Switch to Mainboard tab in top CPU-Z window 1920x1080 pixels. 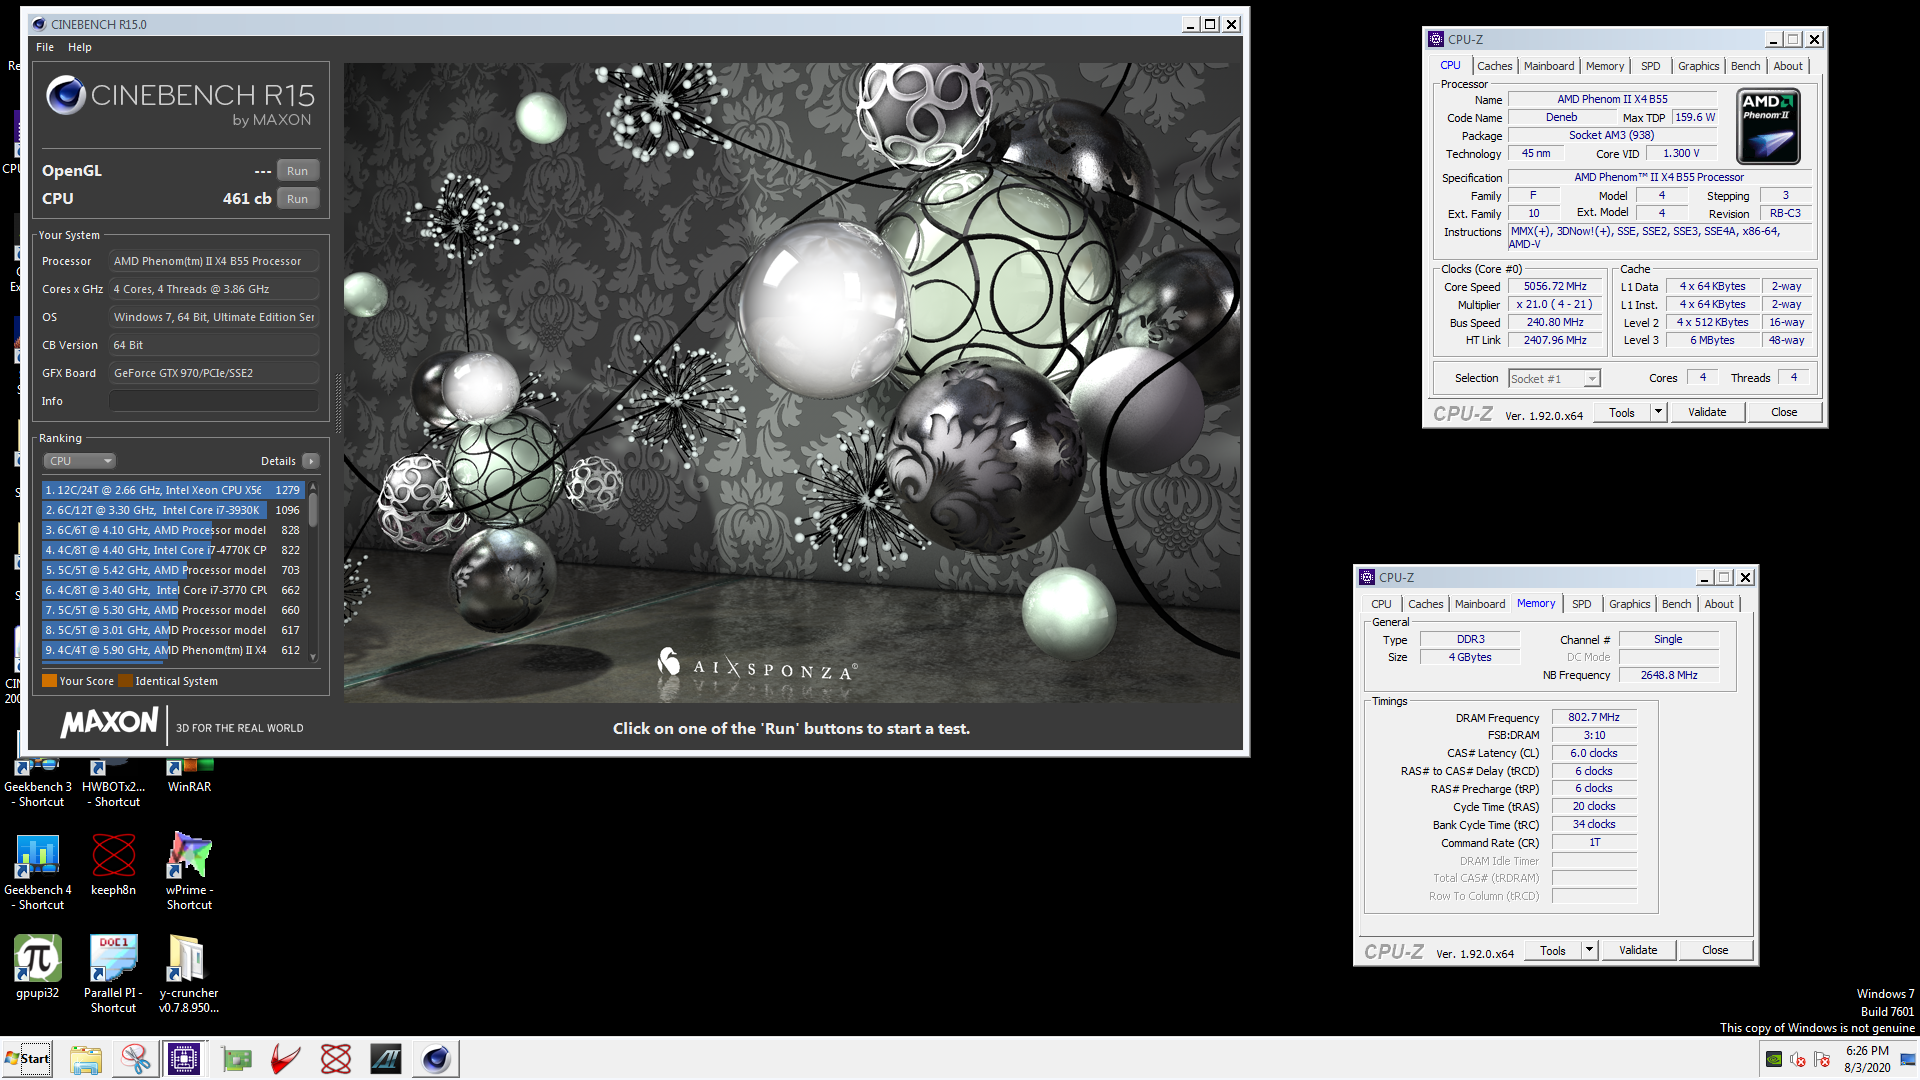click(1549, 66)
